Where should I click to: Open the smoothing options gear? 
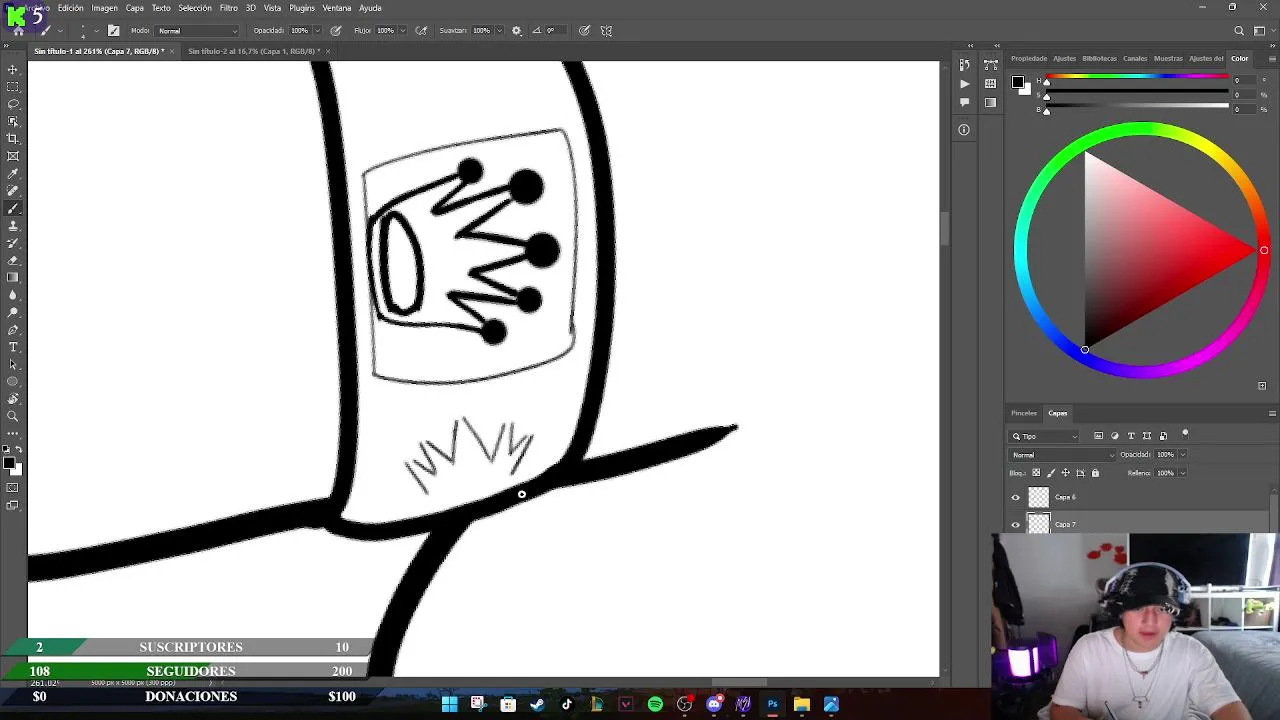tap(516, 30)
